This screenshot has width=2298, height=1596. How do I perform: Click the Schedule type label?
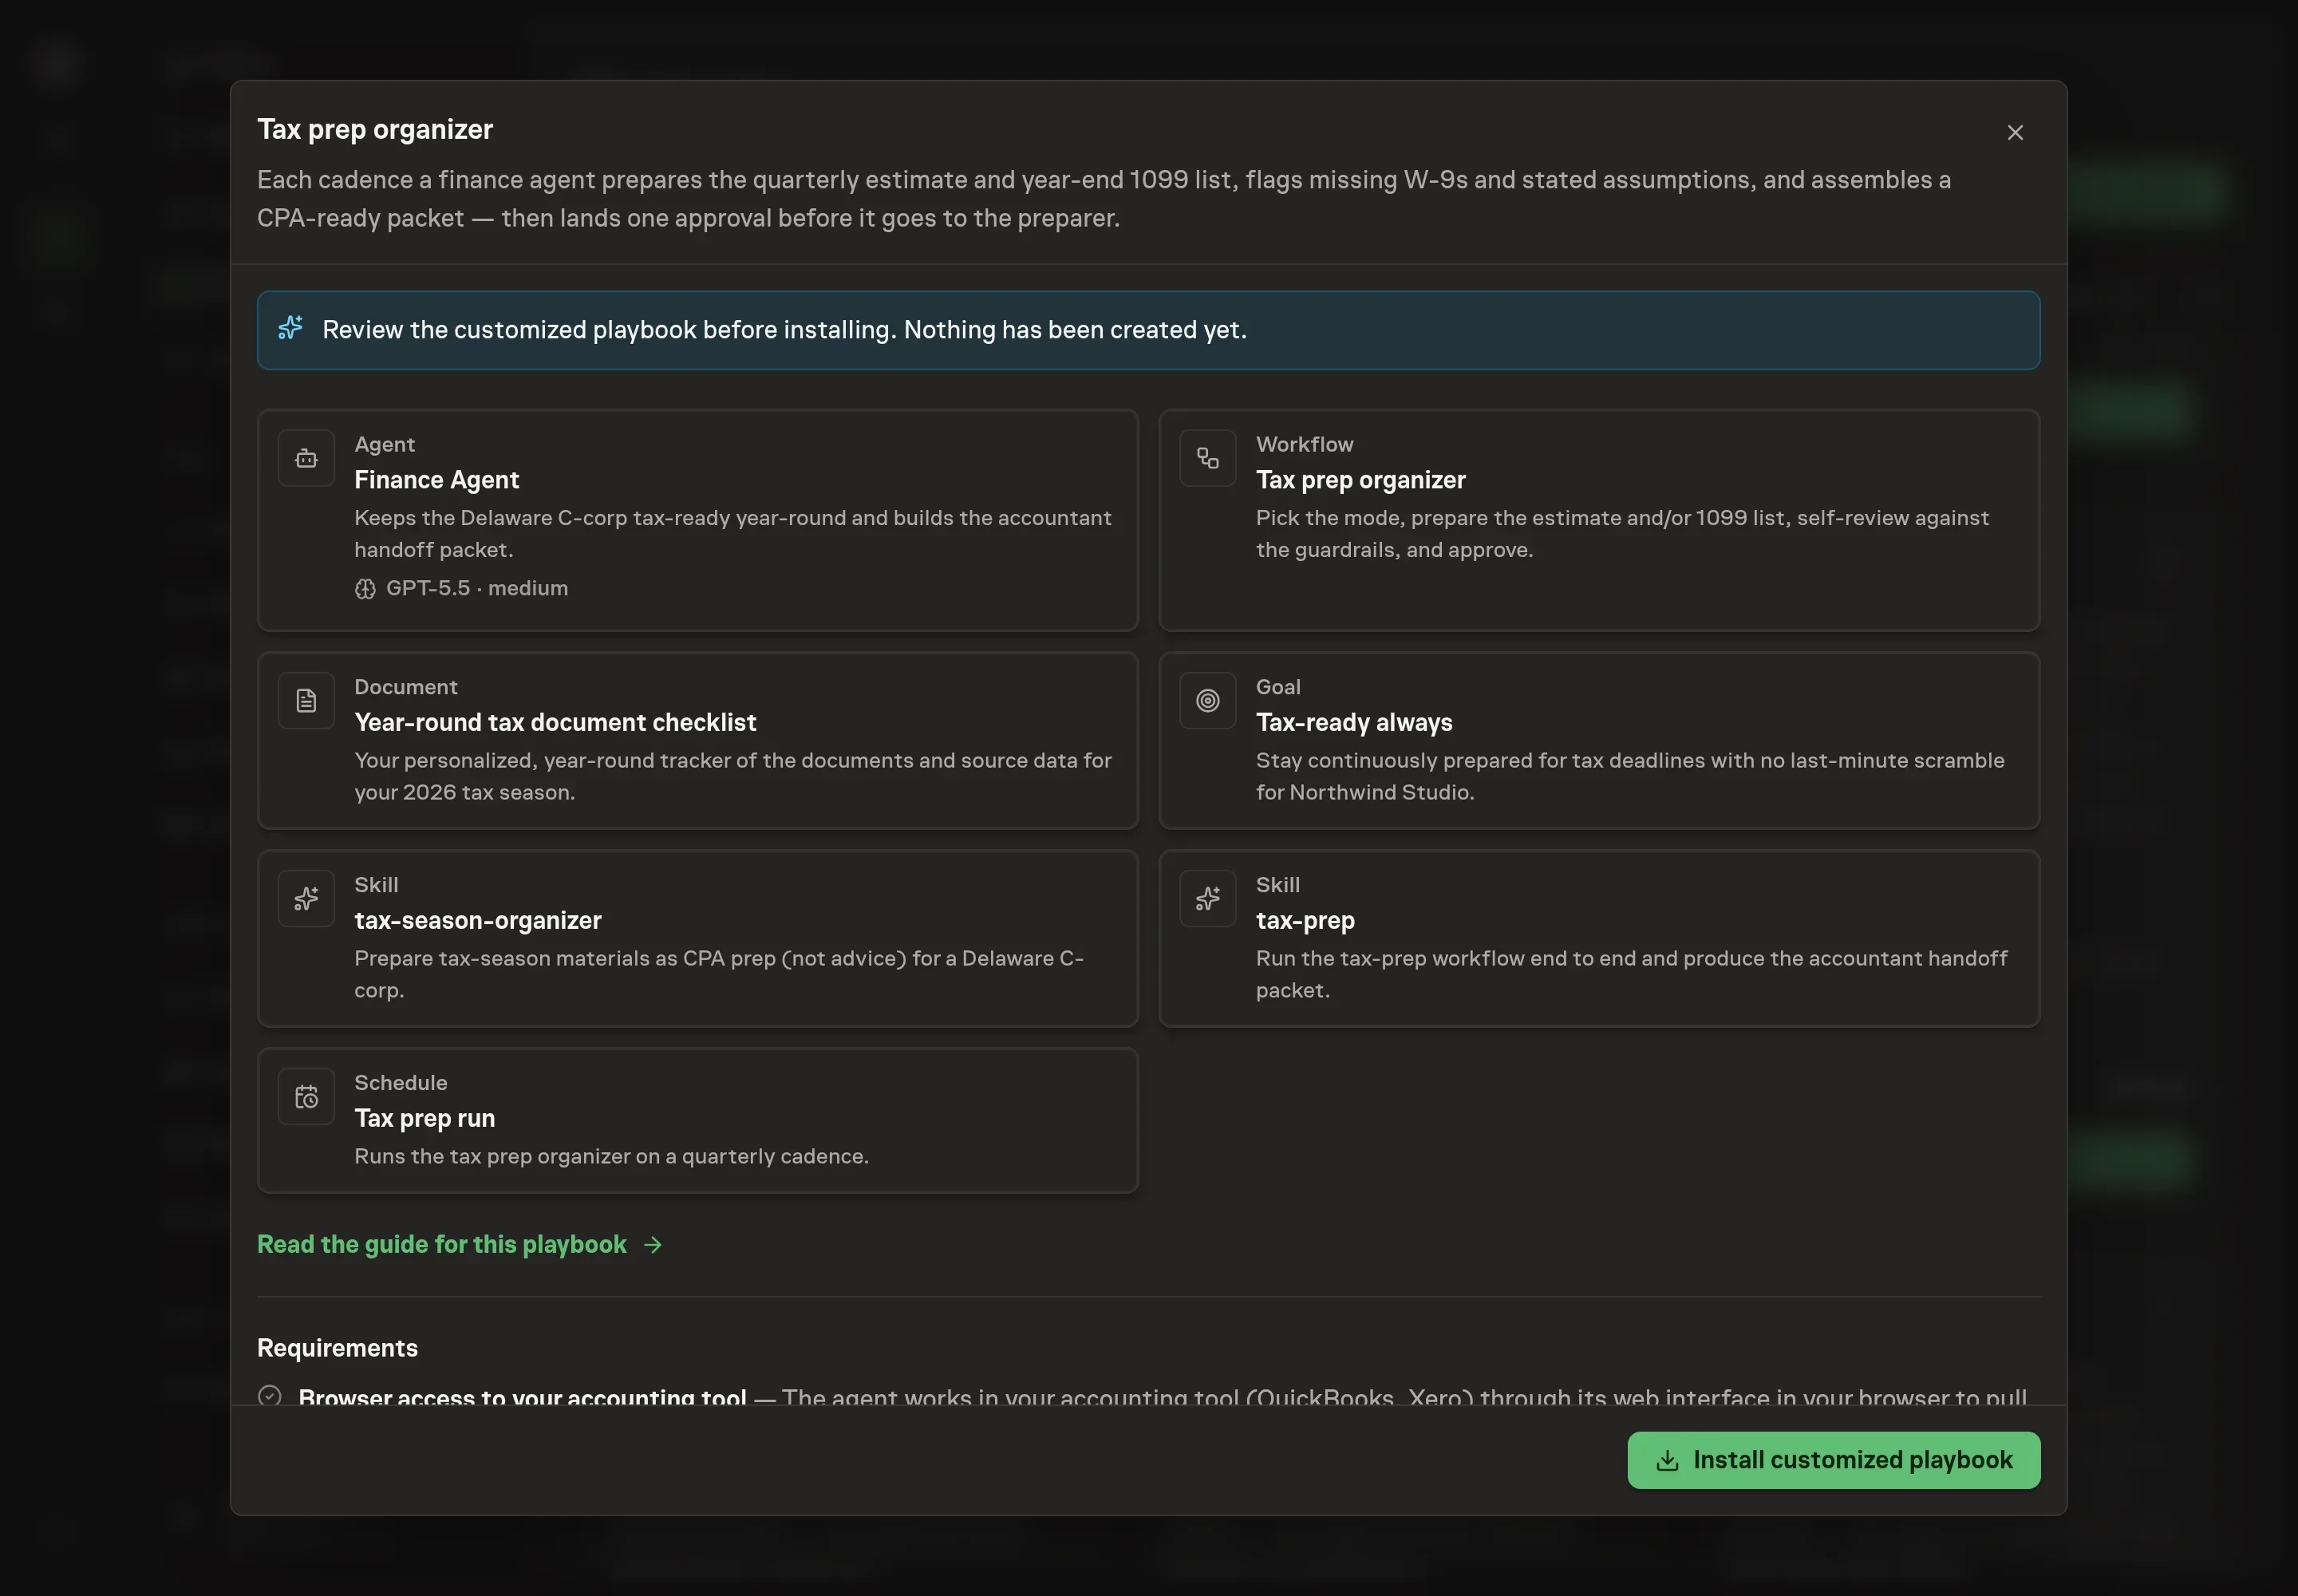400,1083
